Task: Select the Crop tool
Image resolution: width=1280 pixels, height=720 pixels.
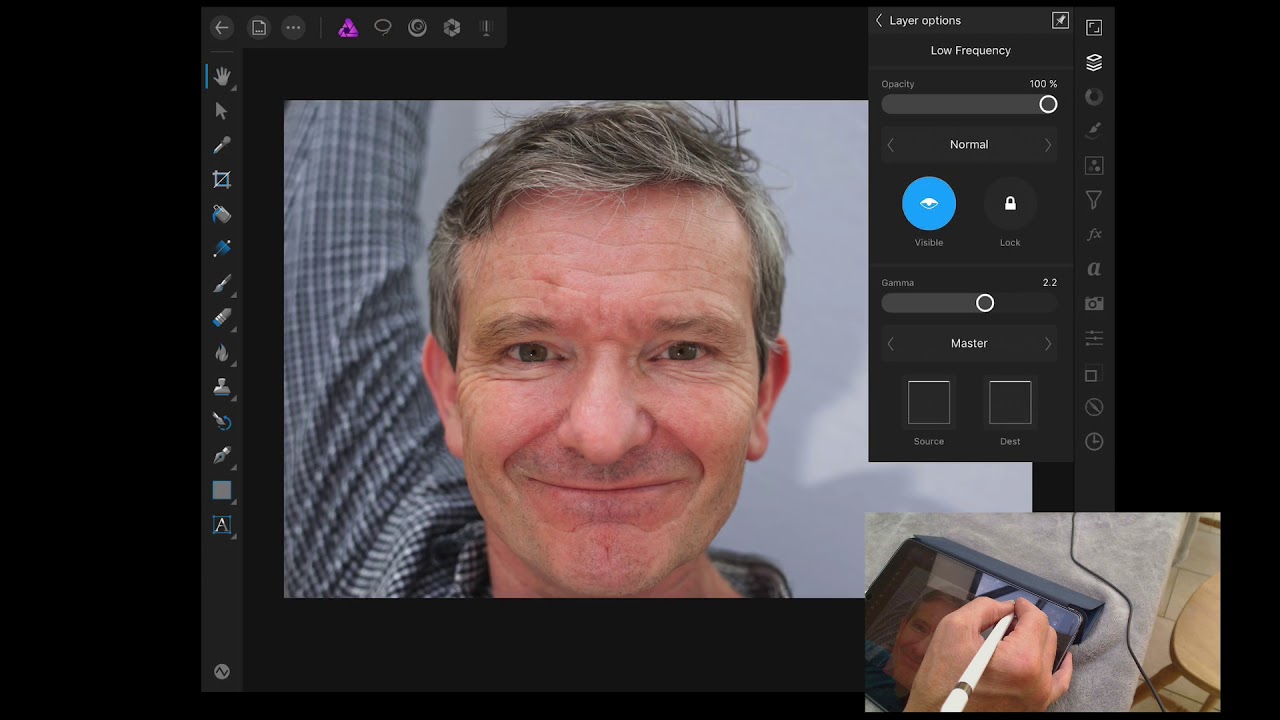Action: [x=222, y=180]
